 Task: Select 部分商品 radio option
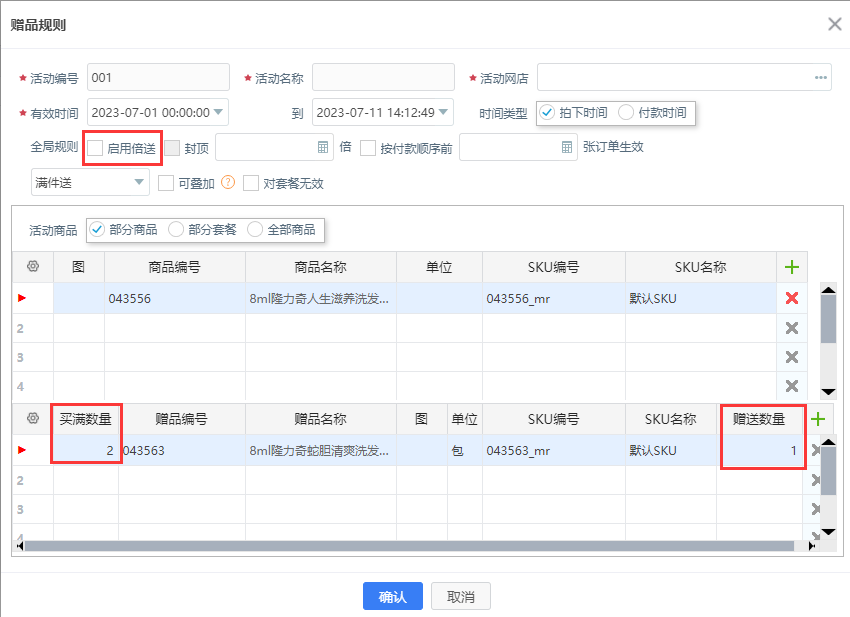[x=97, y=229]
